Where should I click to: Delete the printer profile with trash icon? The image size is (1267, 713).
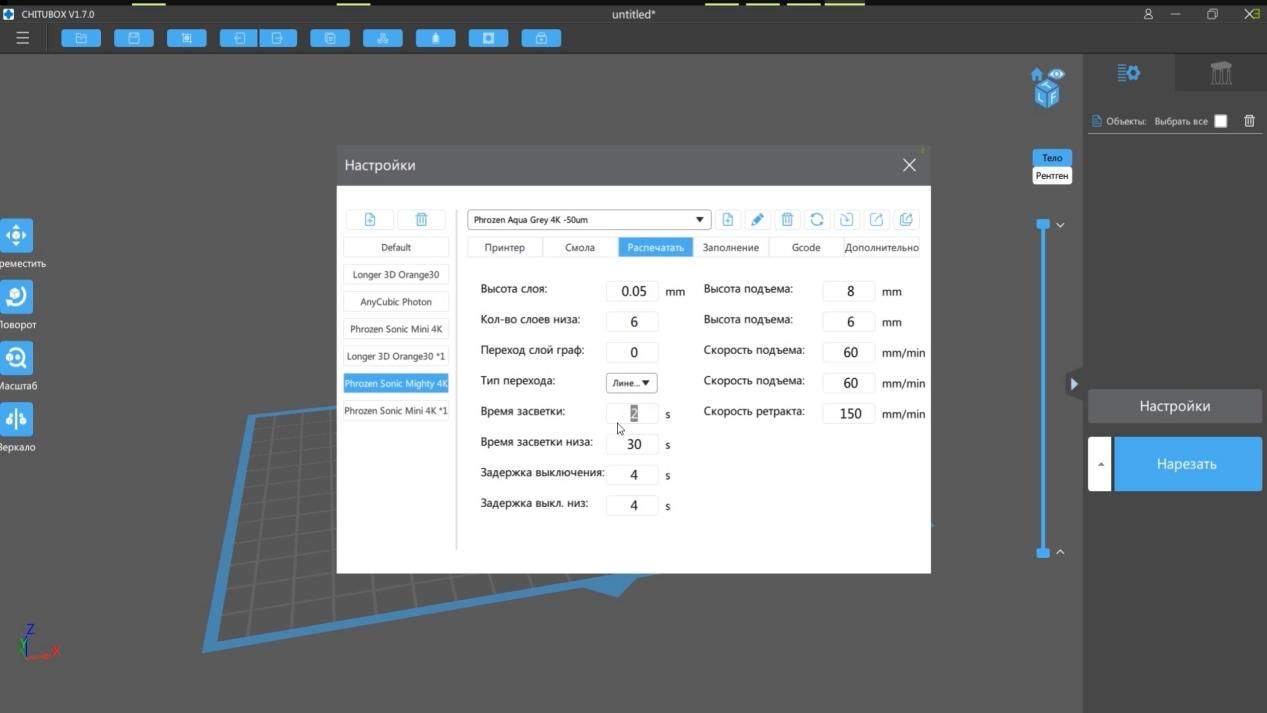(421, 220)
